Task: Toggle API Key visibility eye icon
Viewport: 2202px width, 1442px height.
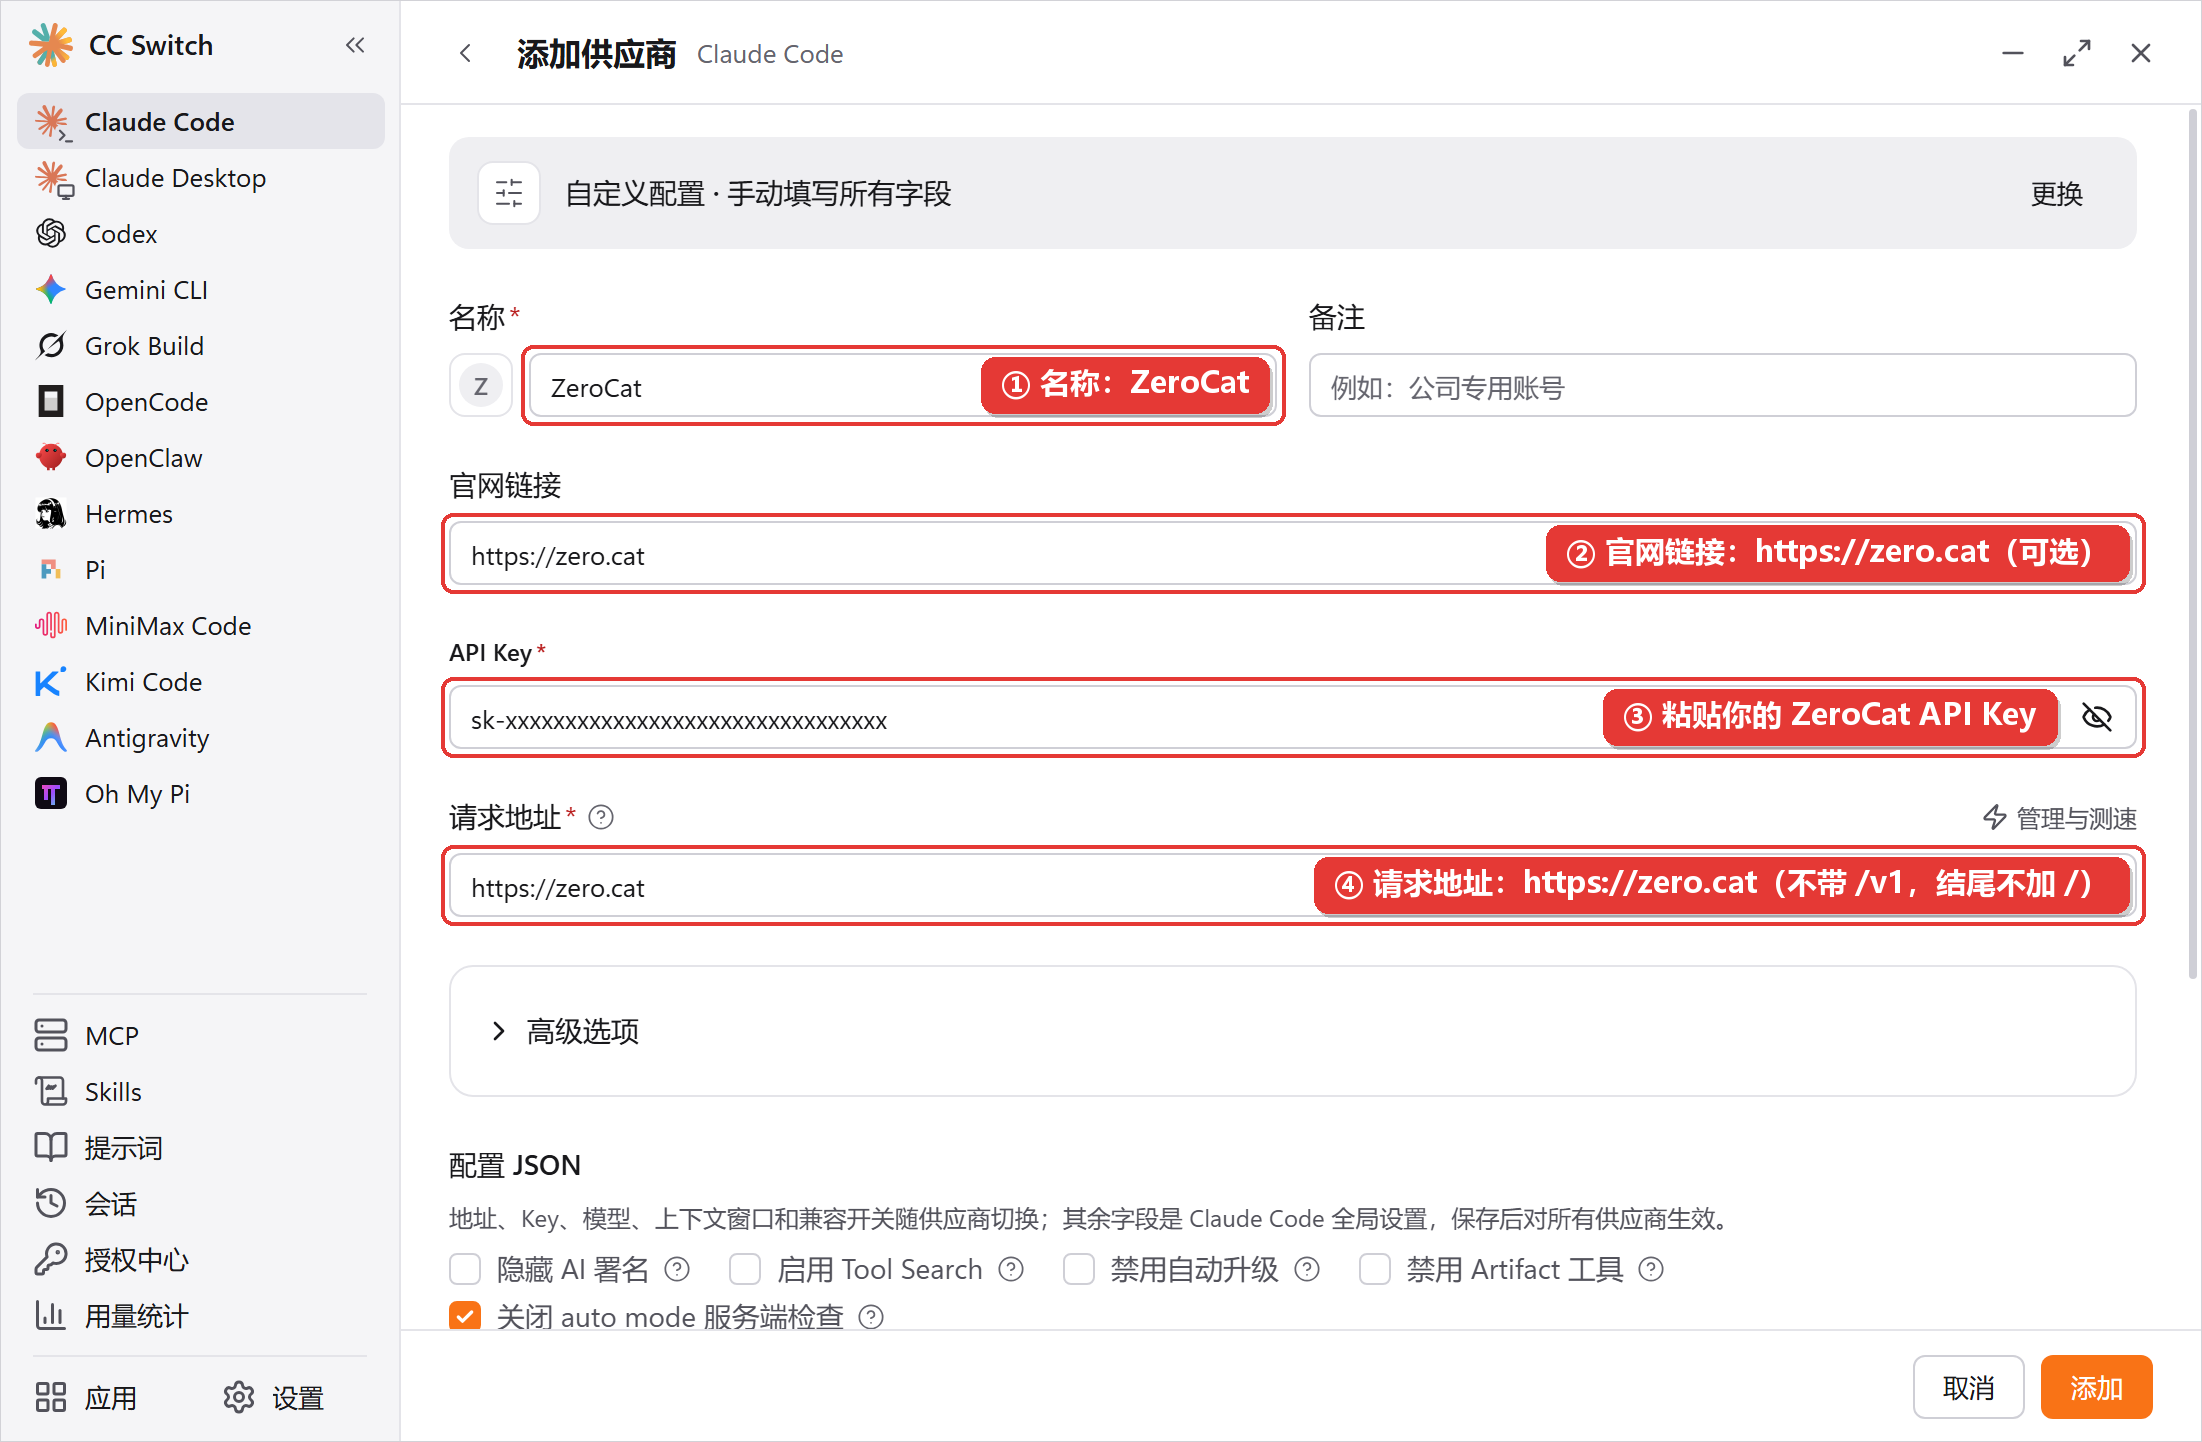Action: tap(2096, 717)
